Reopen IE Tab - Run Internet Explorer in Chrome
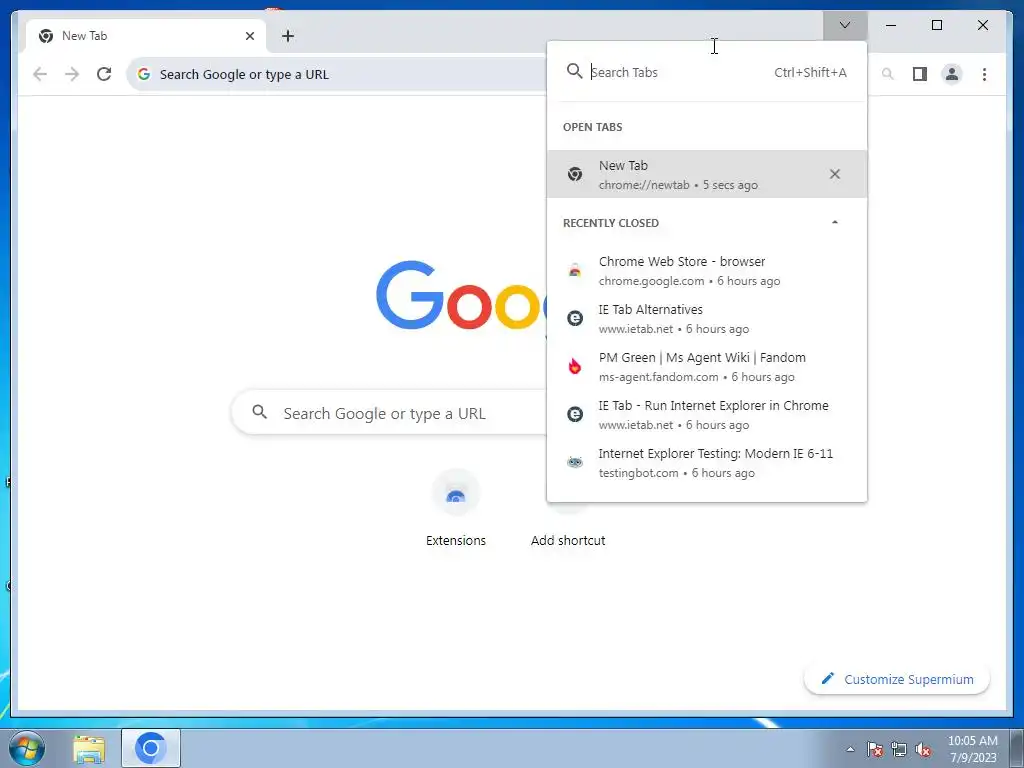1024x768 pixels. [707, 415]
